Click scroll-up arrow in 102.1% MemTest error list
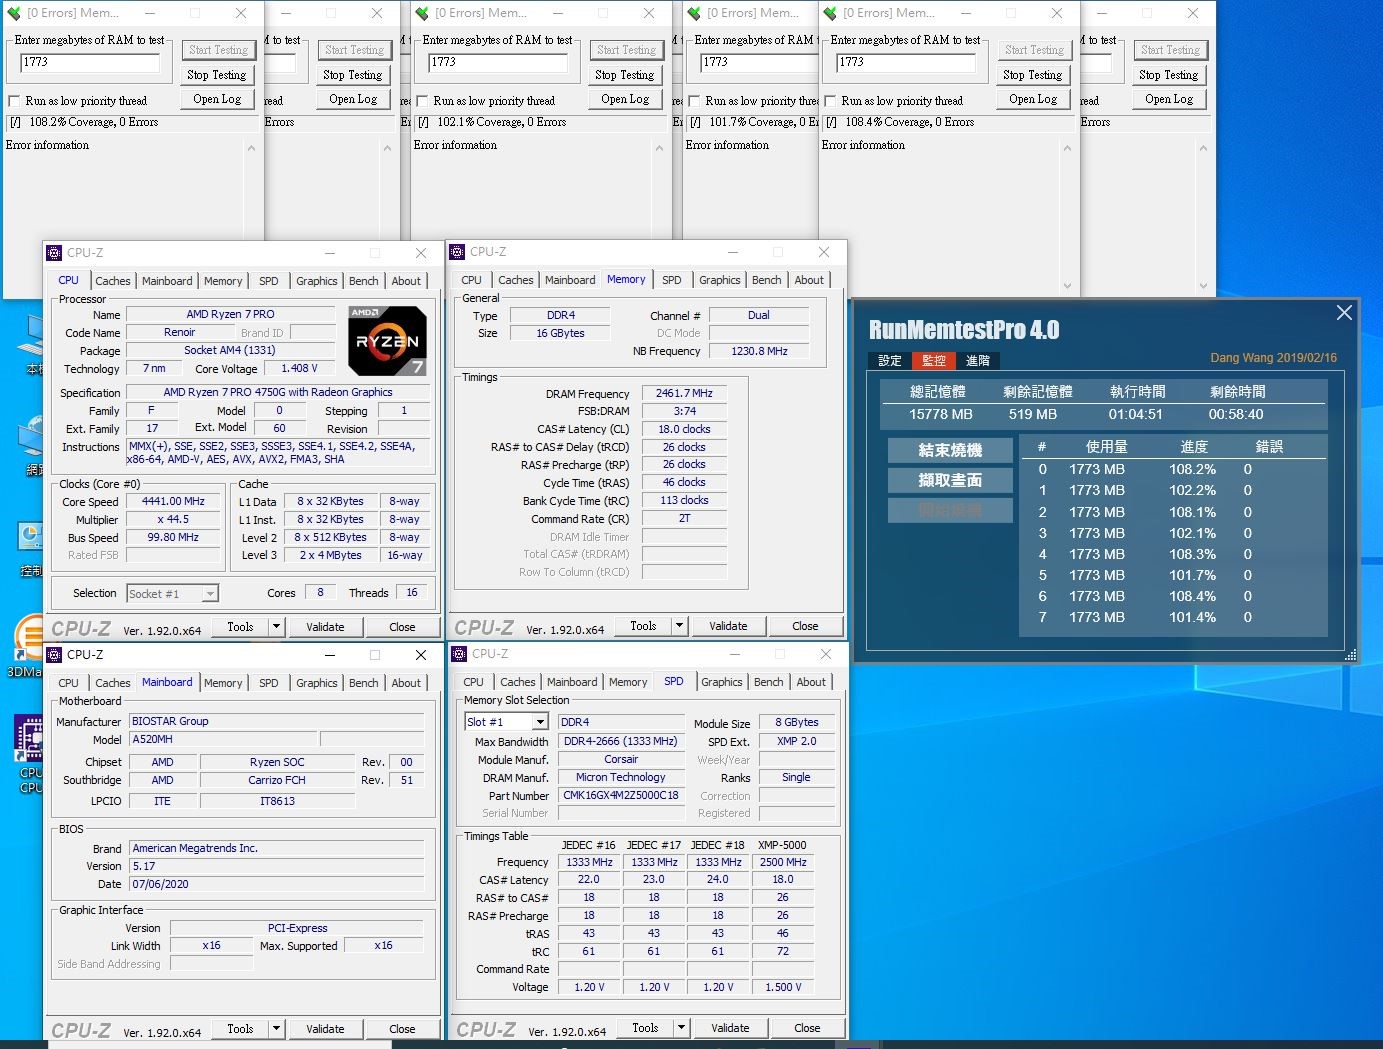Image resolution: width=1383 pixels, height=1049 pixels. coord(659,148)
